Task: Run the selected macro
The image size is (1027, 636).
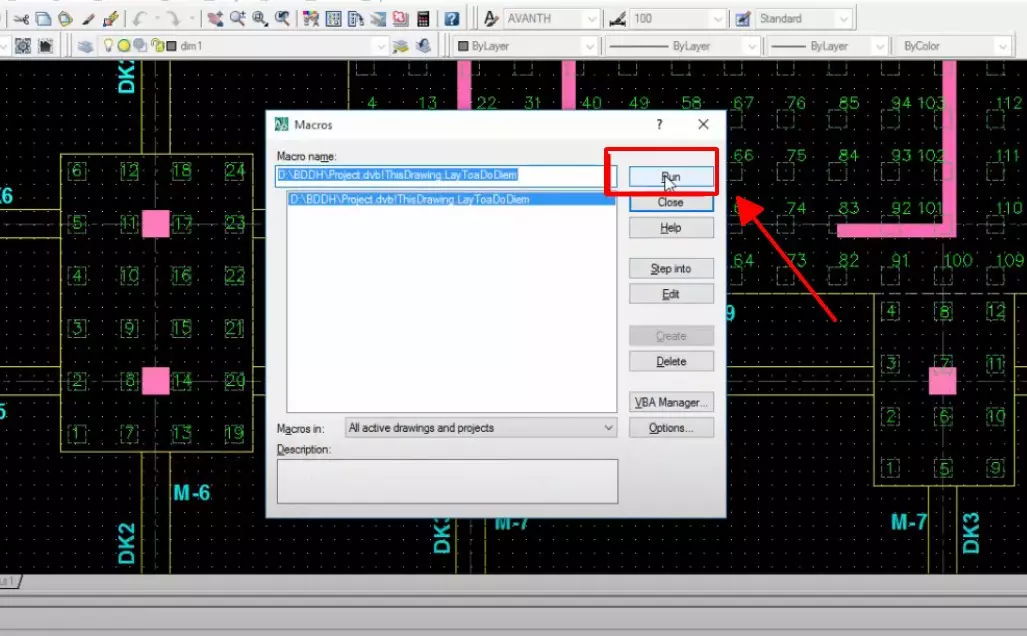Action: (x=671, y=177)
